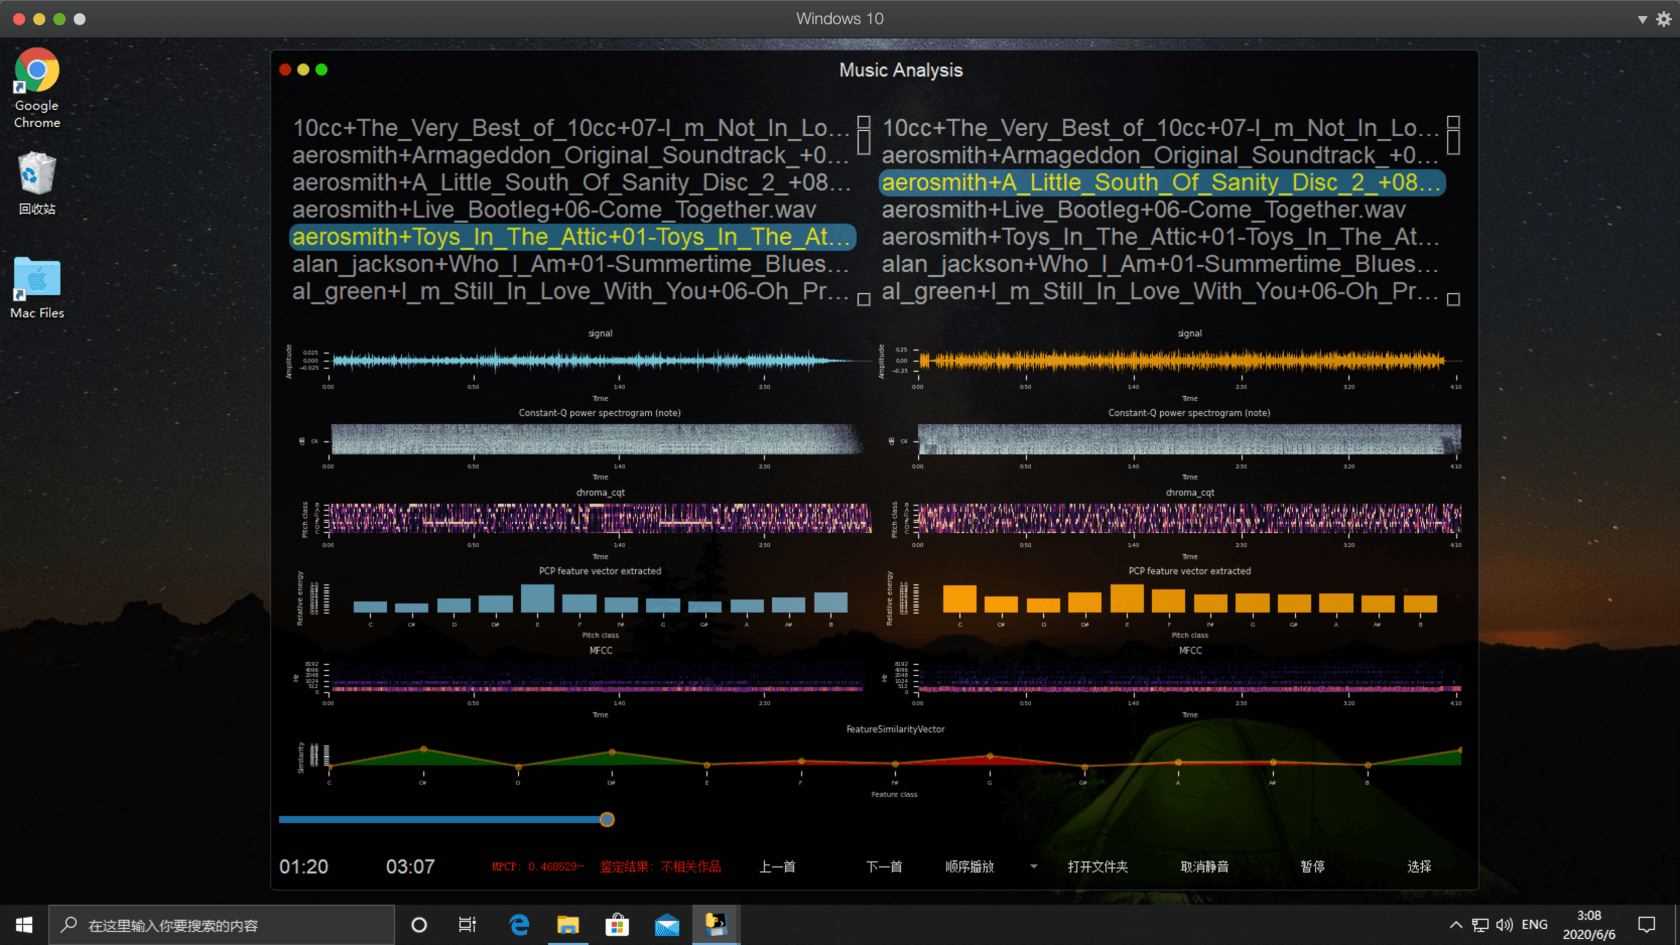Click the Windows taskbar search box
This screenshot has width=1680, height=945.
(222, 925)
